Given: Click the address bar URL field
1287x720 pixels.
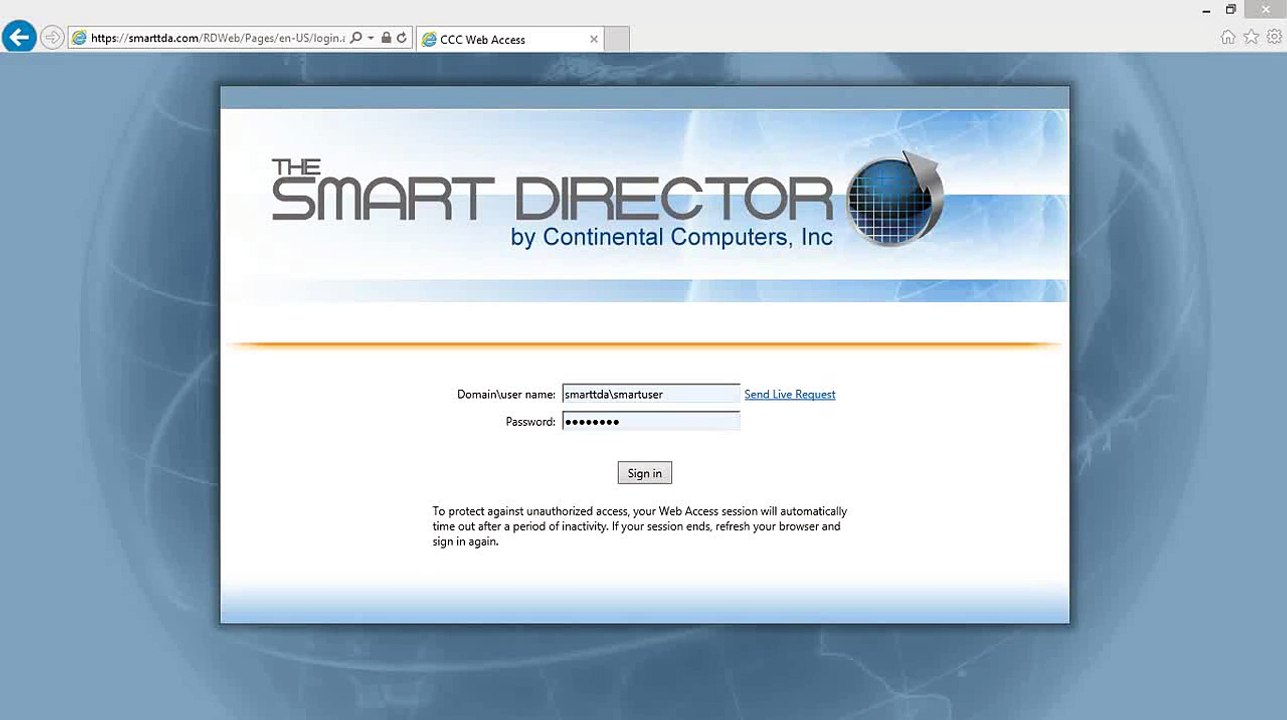Looking at the screenshot, I should (x=218, y=38).
